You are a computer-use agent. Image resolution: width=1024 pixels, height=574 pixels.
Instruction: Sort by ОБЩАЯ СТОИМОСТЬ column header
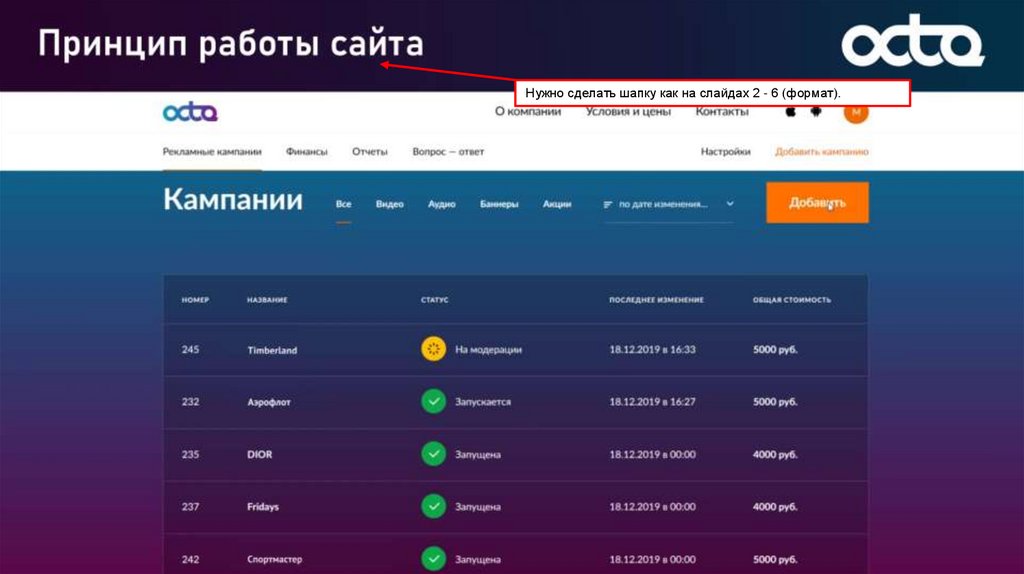[x=792, y=300]
